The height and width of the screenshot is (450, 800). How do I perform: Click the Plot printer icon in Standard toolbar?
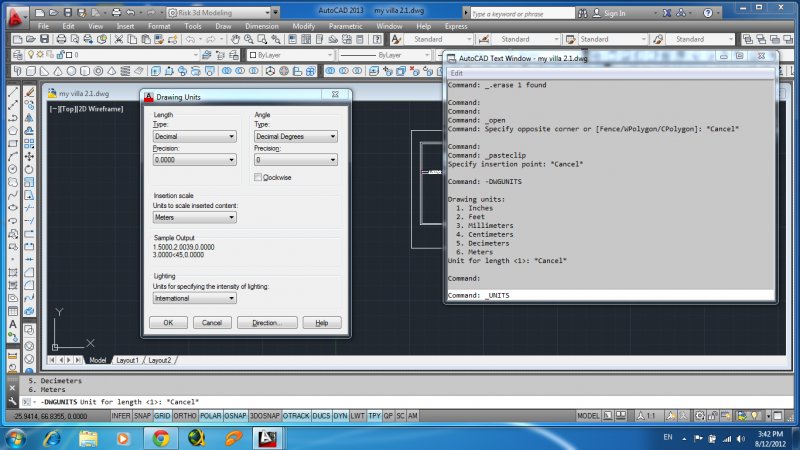61,39
